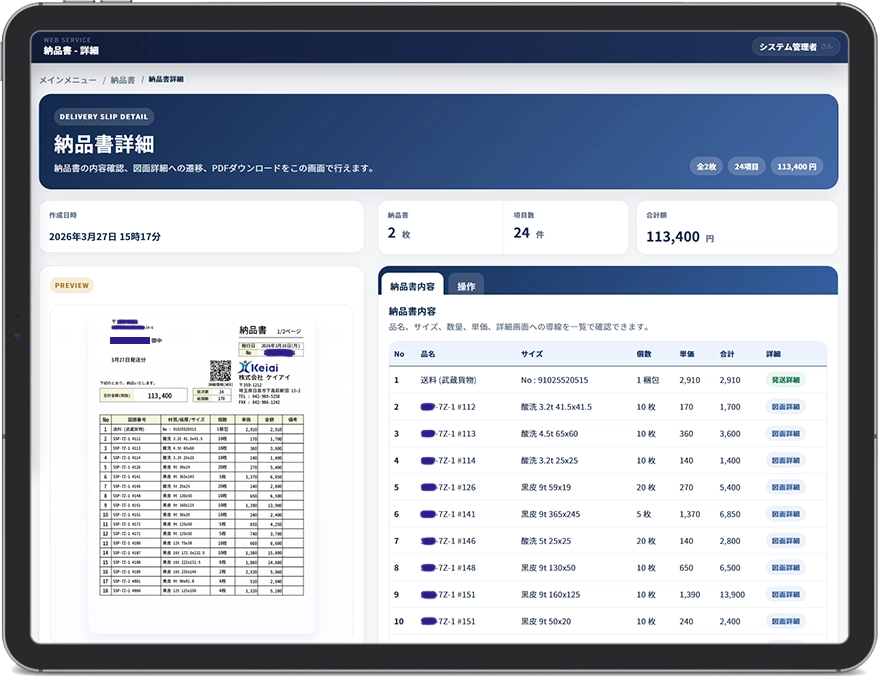
Task: Click the delivery slip preview thumbnail
Action: 202,473
